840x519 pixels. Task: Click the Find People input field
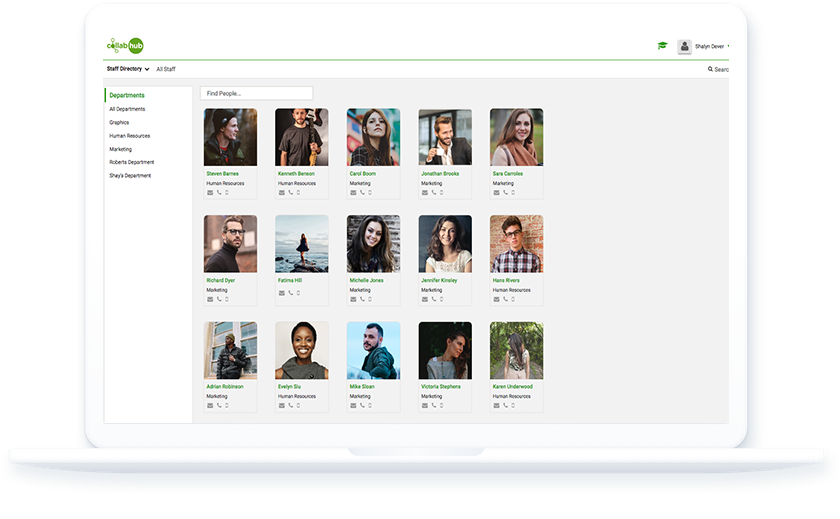[x=257, y=93]
